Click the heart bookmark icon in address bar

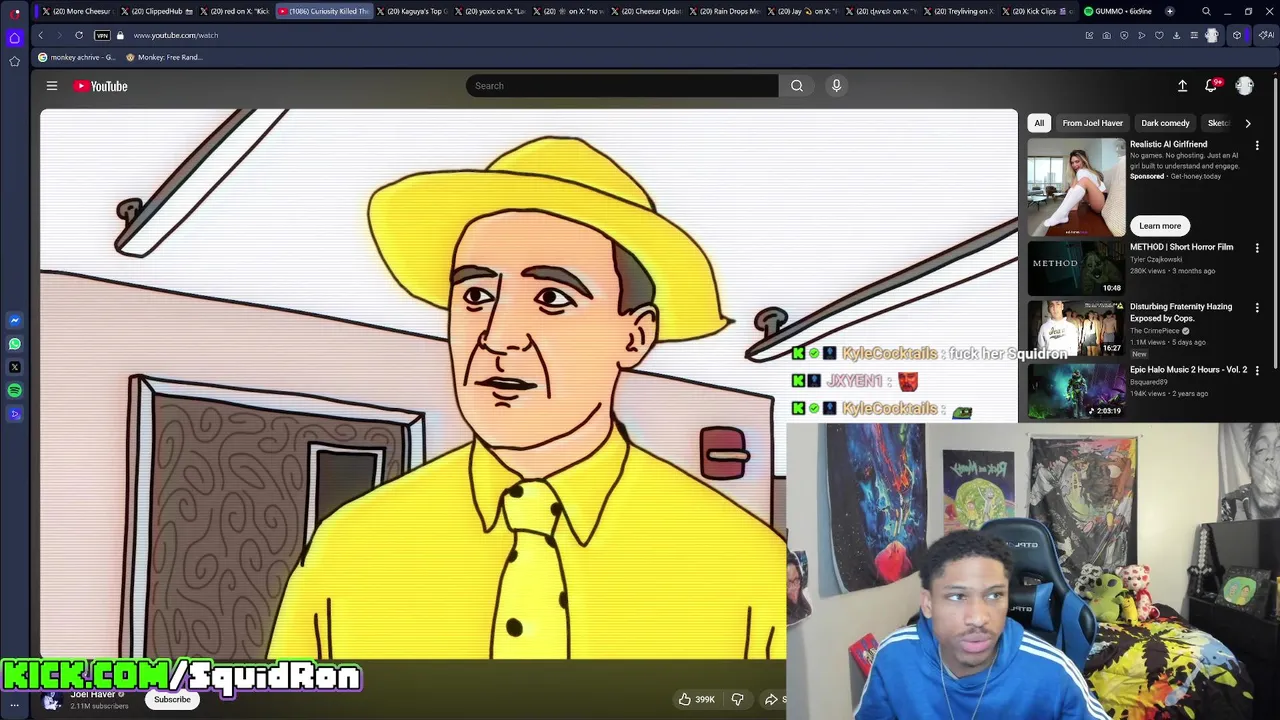pos(1159,36)
